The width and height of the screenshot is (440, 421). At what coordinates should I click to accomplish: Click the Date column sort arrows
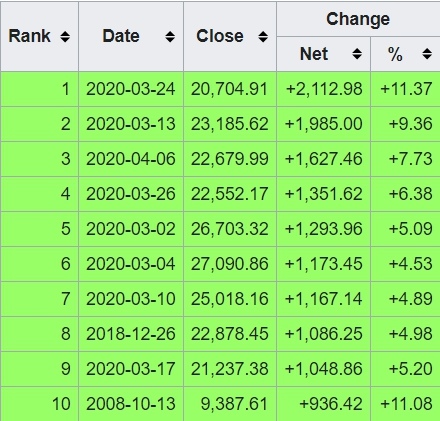(170, 36)
